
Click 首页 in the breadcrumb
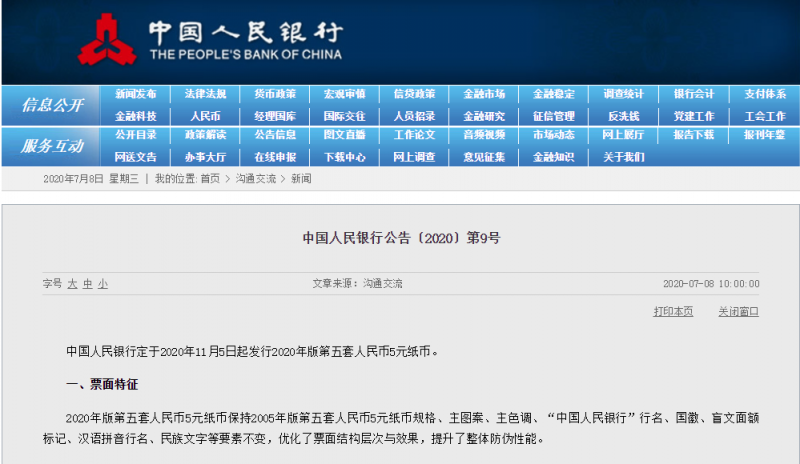click(210, 179)
